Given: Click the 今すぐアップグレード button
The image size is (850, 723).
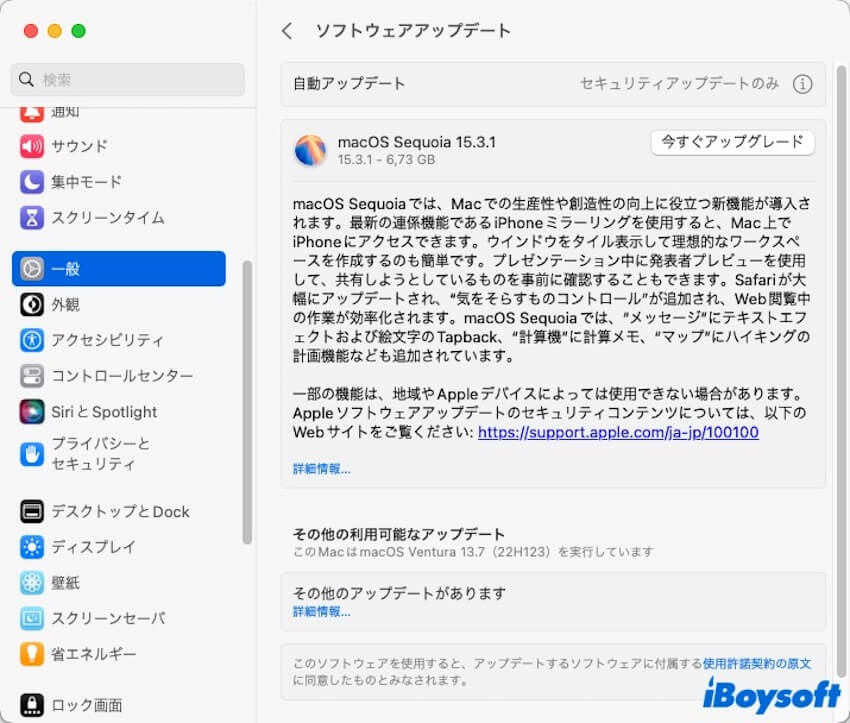Looking at the screenshot, I should click(732, 142).
